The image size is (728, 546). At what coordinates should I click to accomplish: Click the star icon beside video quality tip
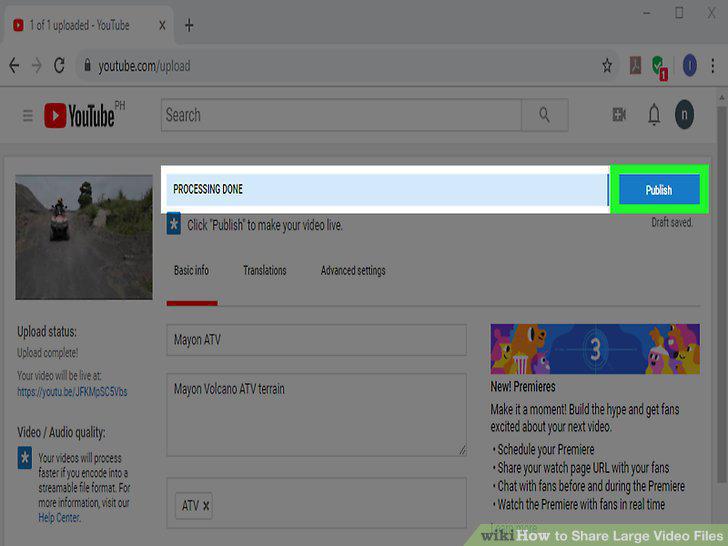[x=25, y=458]
